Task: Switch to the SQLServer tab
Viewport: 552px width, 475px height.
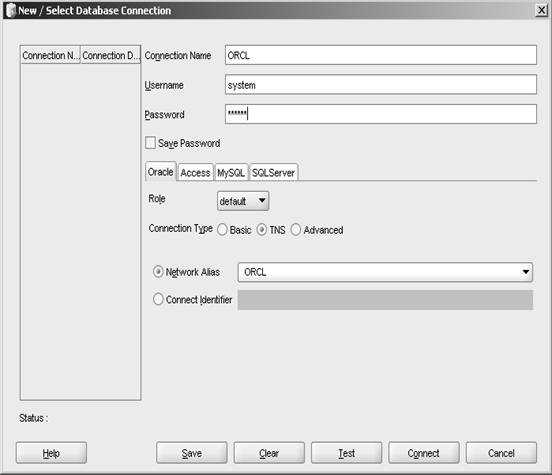Action: [274, 173]
